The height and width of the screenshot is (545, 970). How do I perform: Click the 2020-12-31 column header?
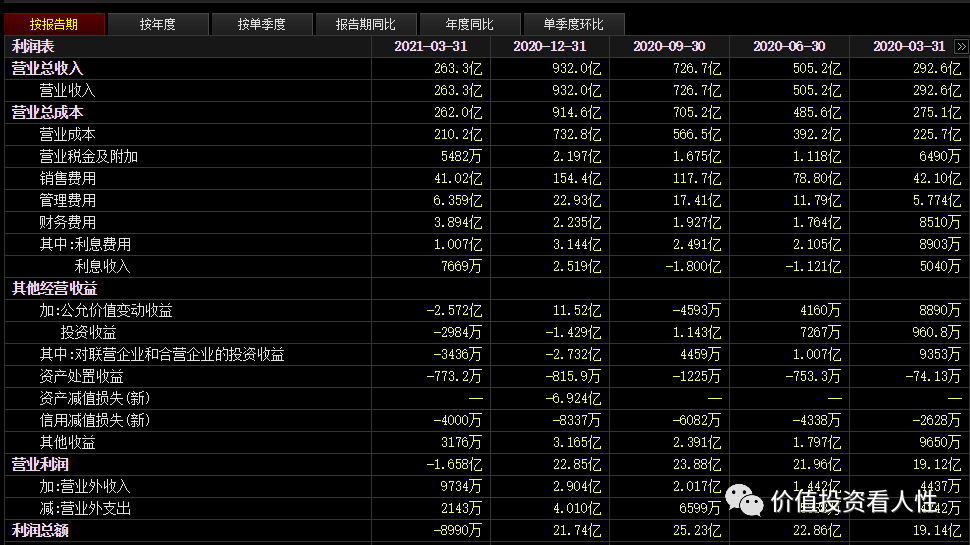[x=549, y=46]
